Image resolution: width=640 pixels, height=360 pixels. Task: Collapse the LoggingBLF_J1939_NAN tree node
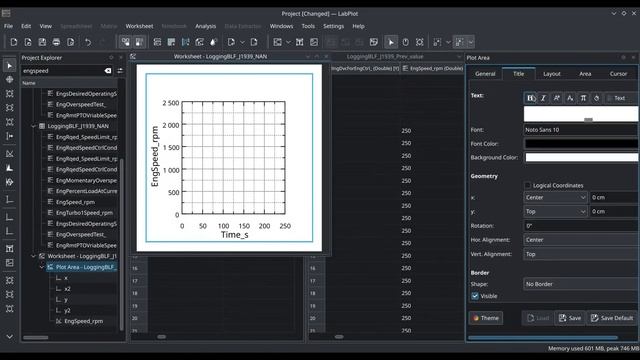34,126
